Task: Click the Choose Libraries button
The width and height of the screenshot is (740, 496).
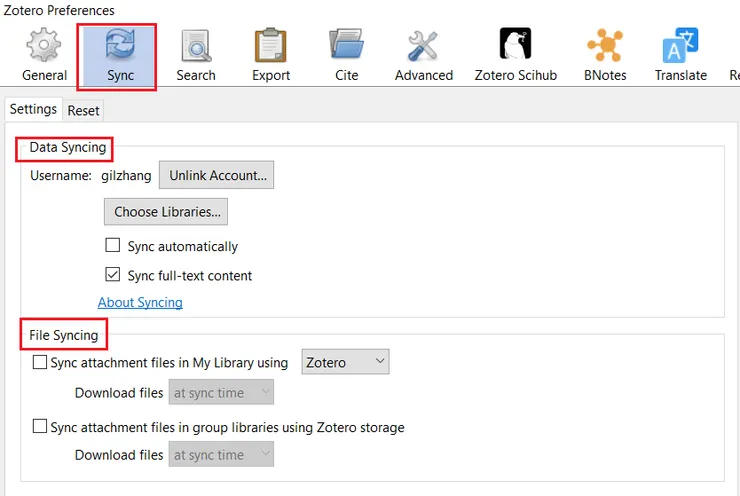Action: [x=166, y=212]
